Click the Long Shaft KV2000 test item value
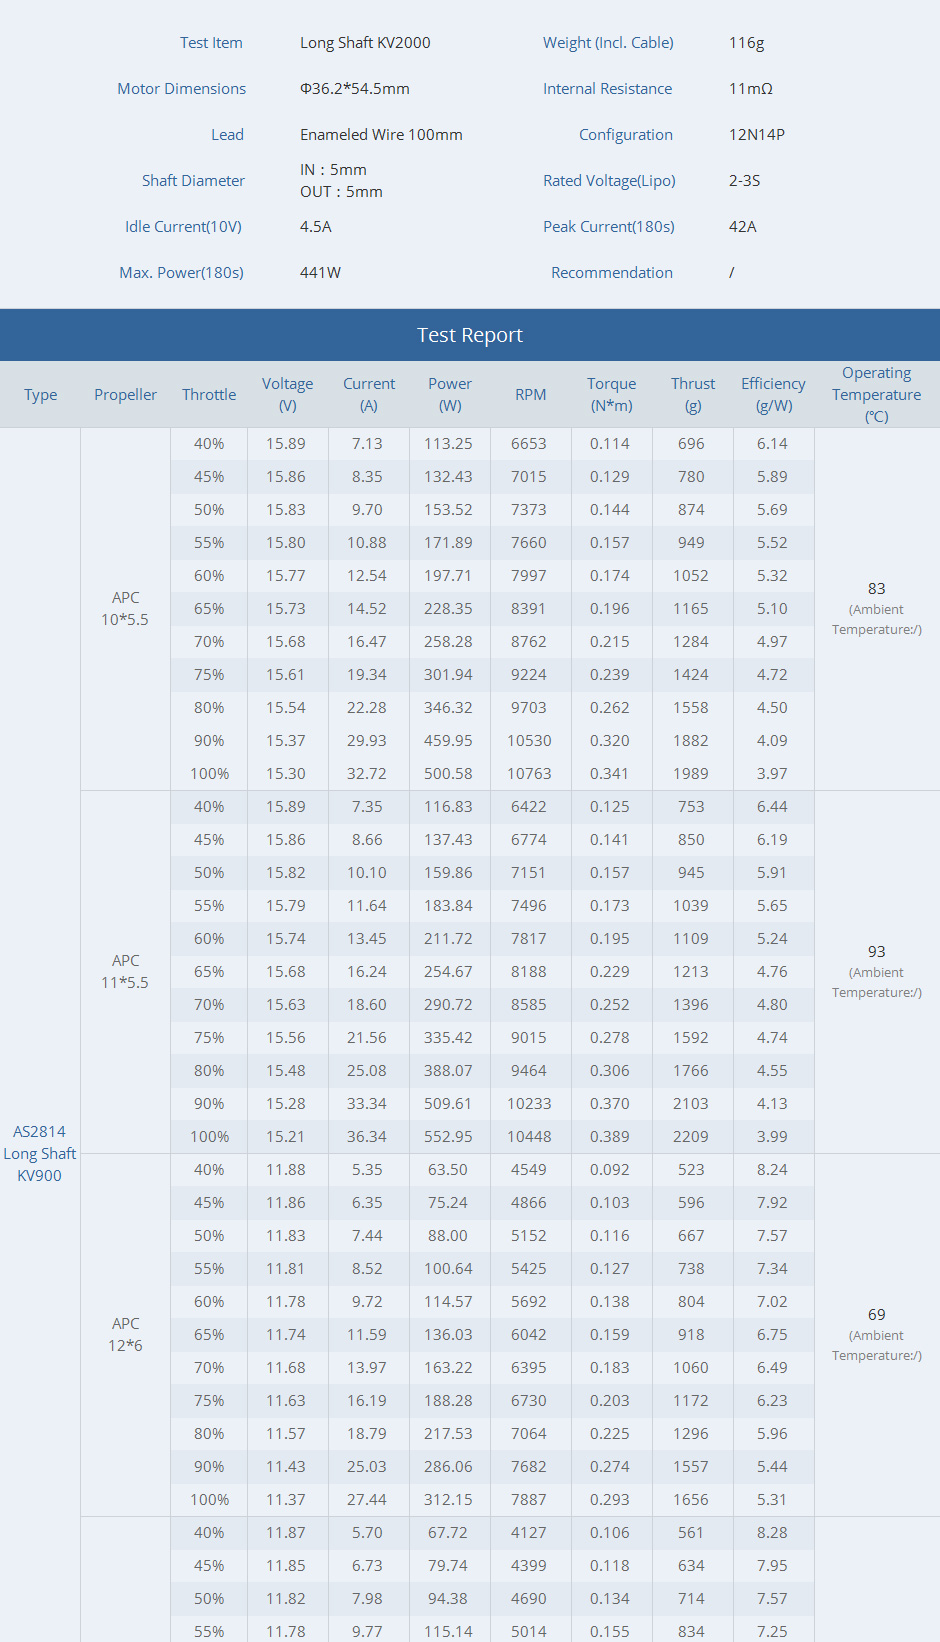This screenshot has width=940, height=1642. coord(365,43)
